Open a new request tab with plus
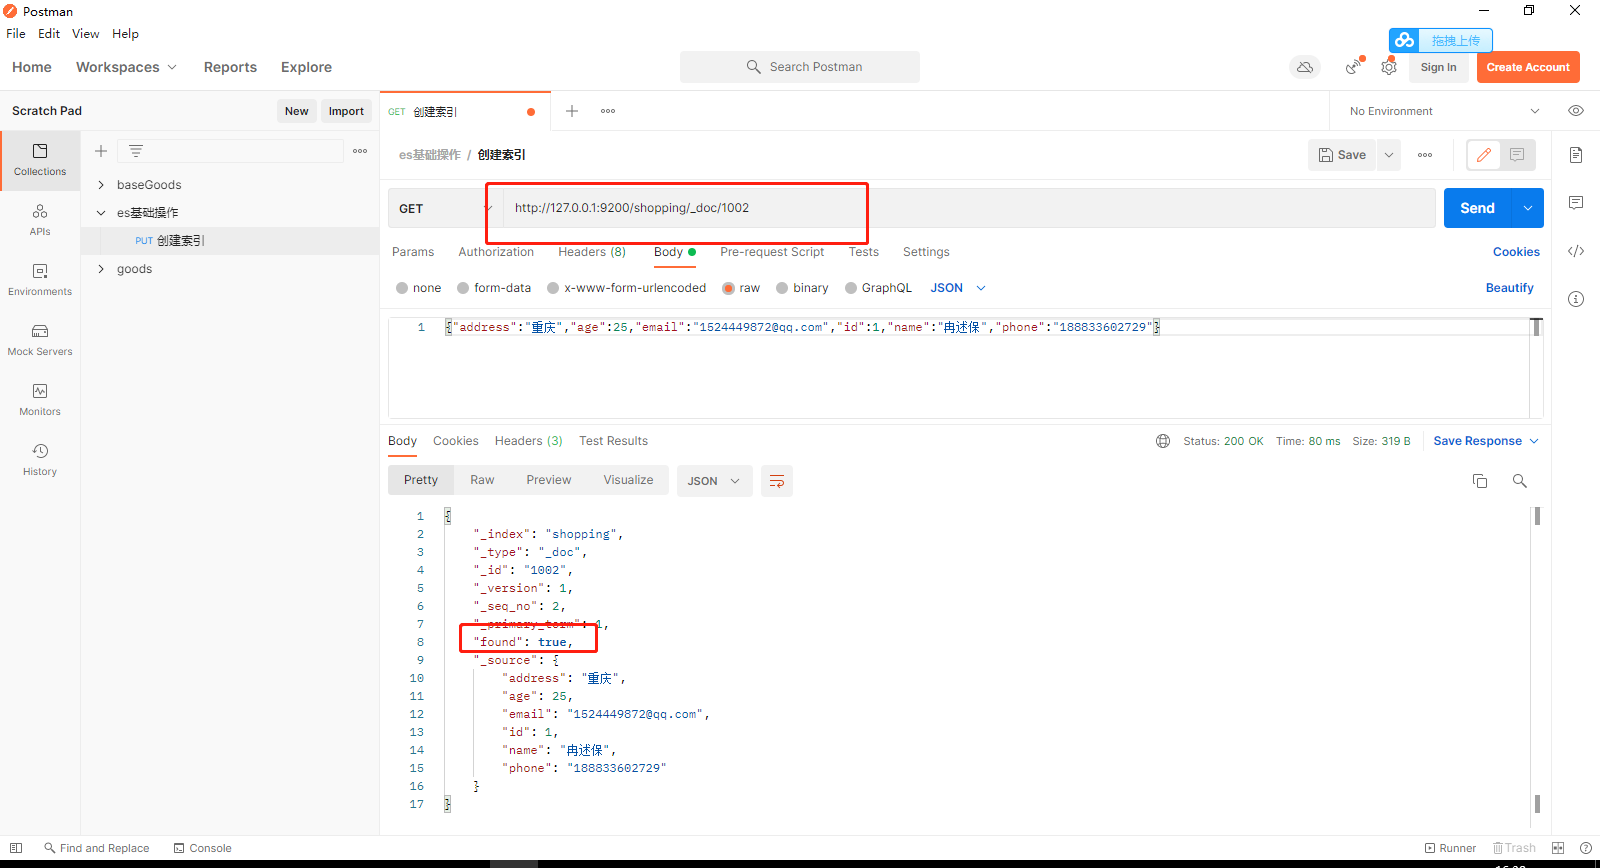 tap(572, 111)
